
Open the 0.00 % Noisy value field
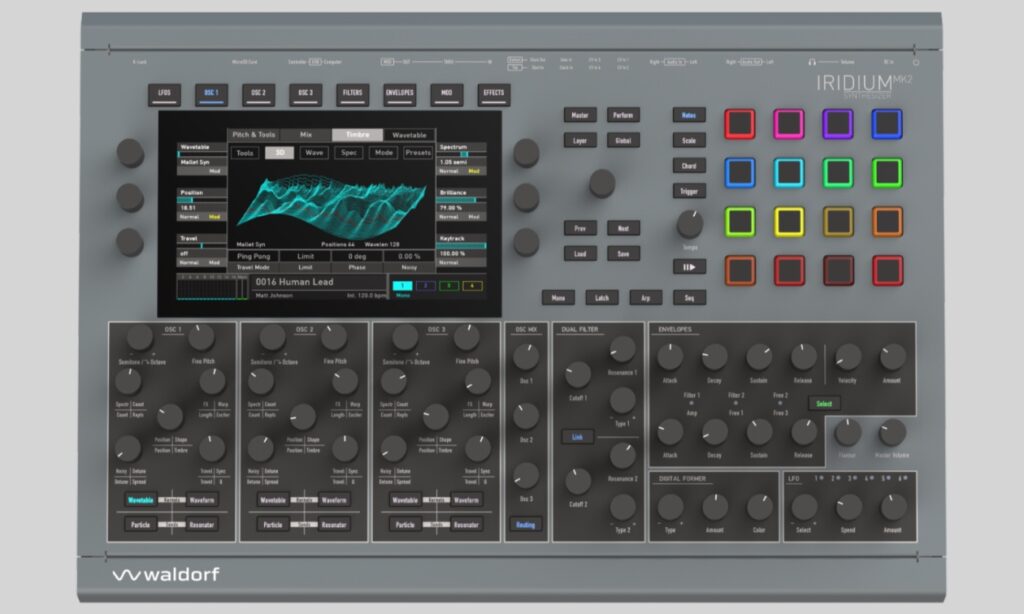[x=409, y=256]
